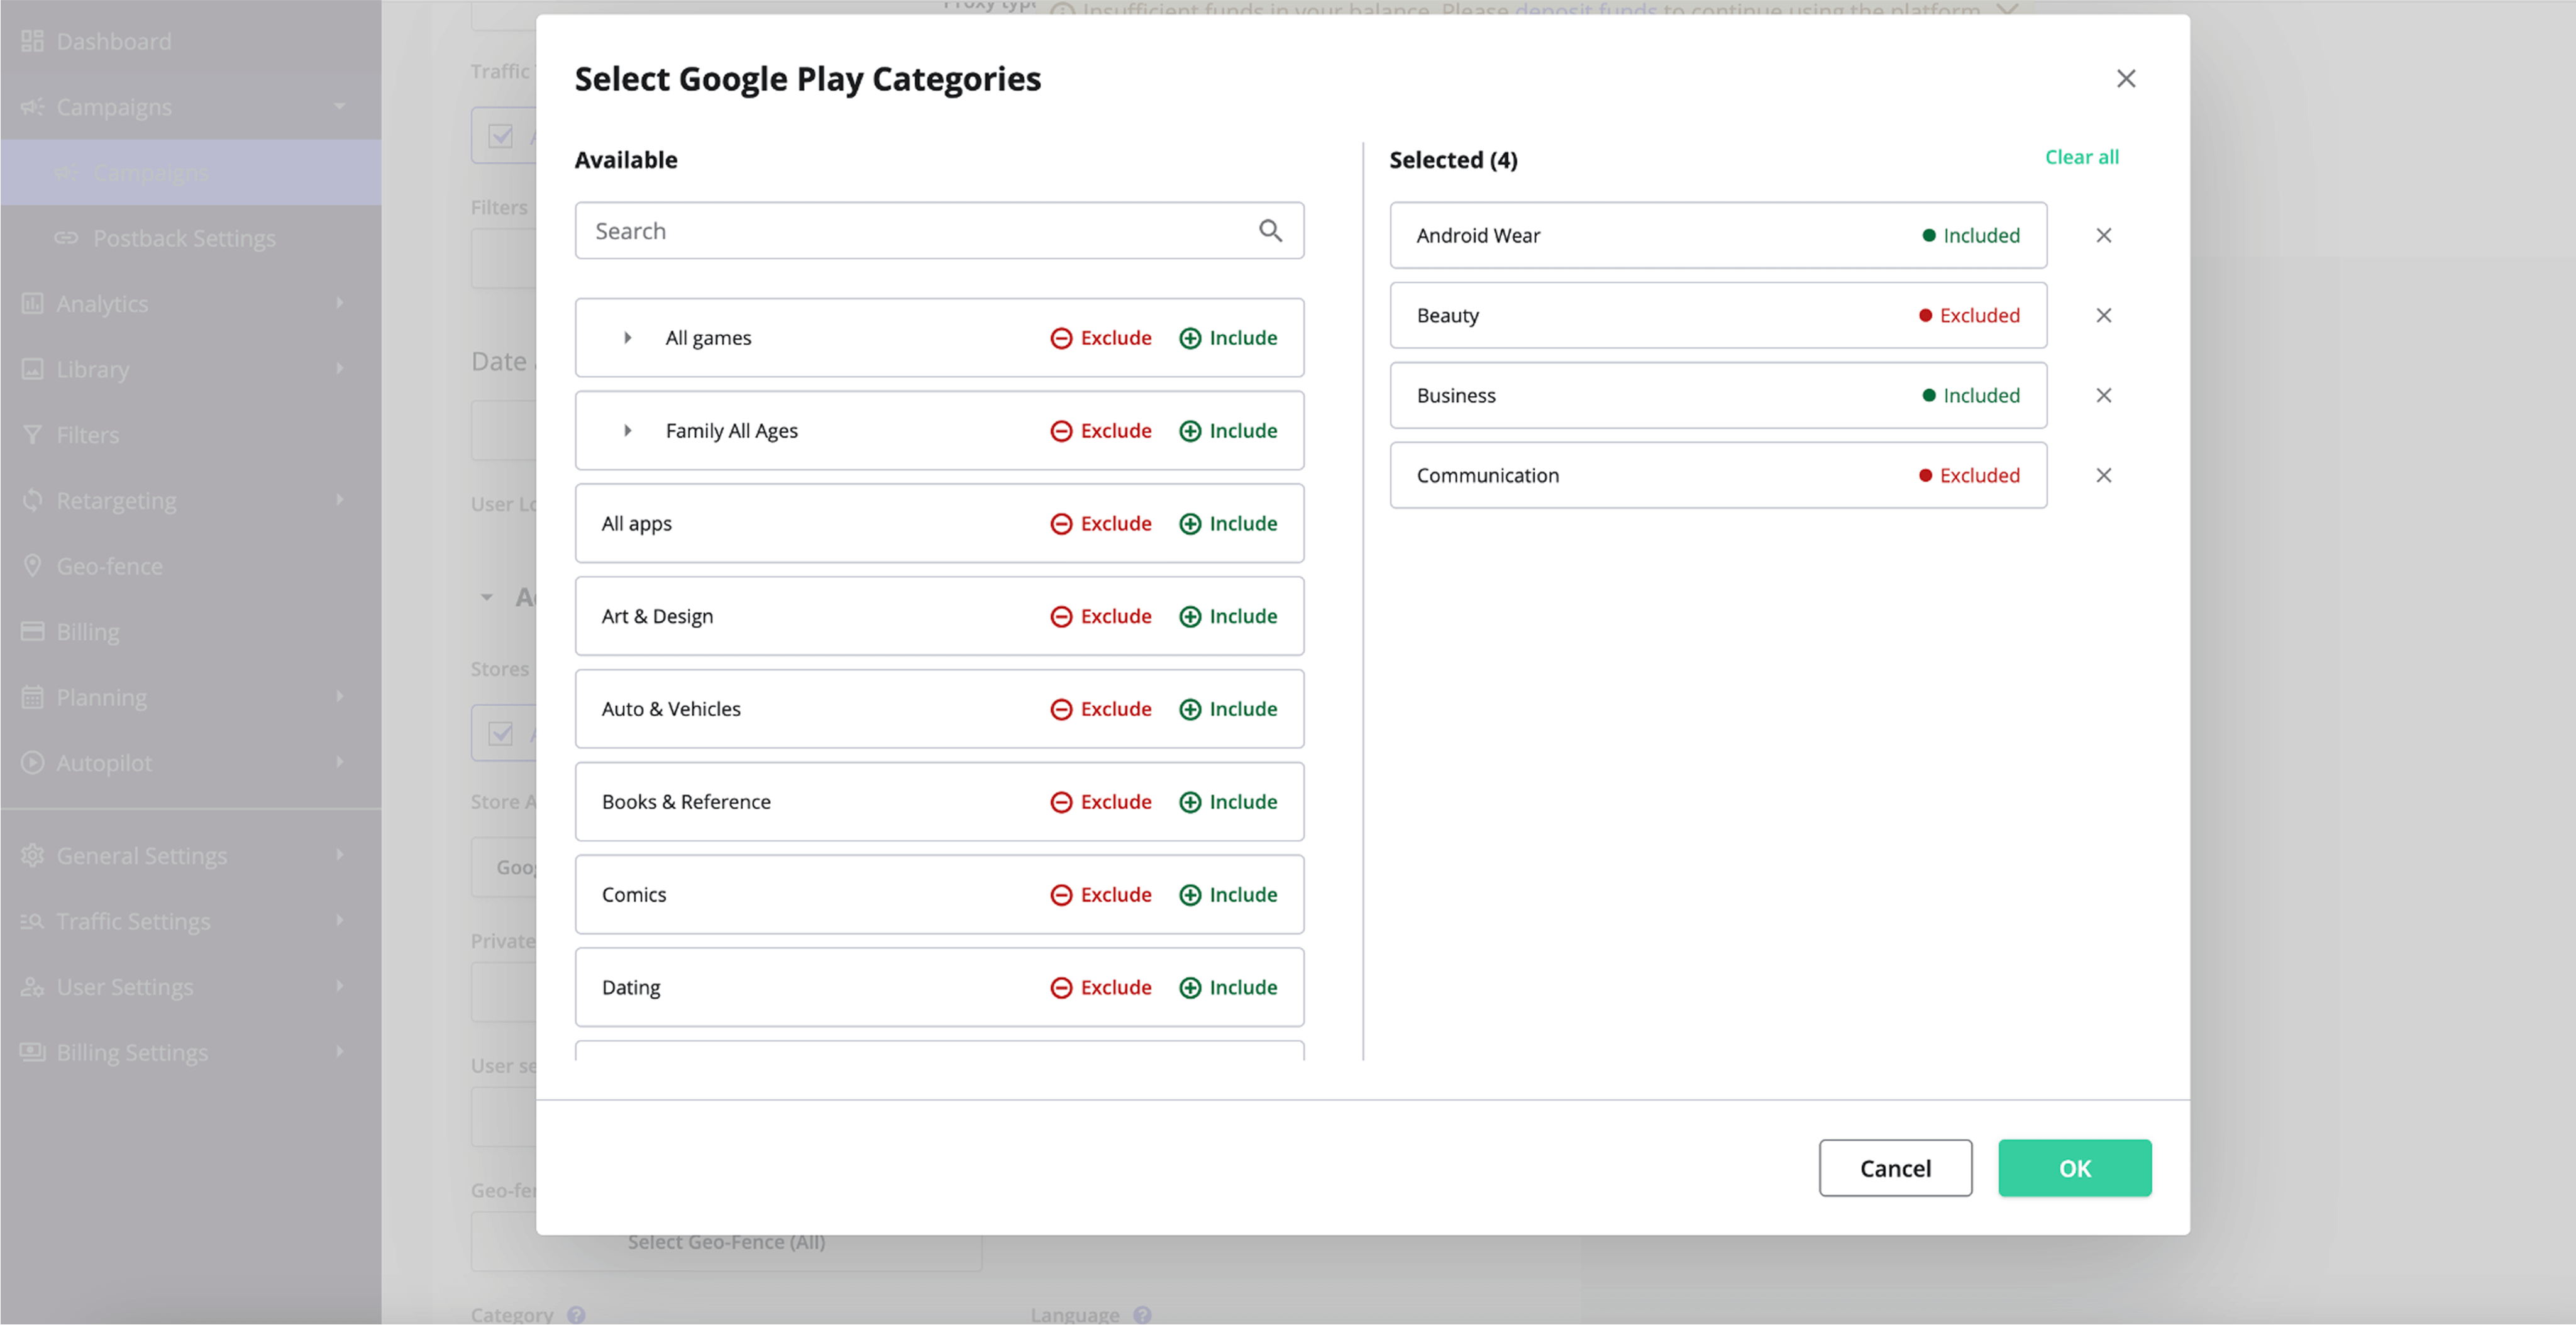Click the Geo-fence pin icon
Image resolution: width=2576 pixels, height=1325 pixels.
pos(33,565)
